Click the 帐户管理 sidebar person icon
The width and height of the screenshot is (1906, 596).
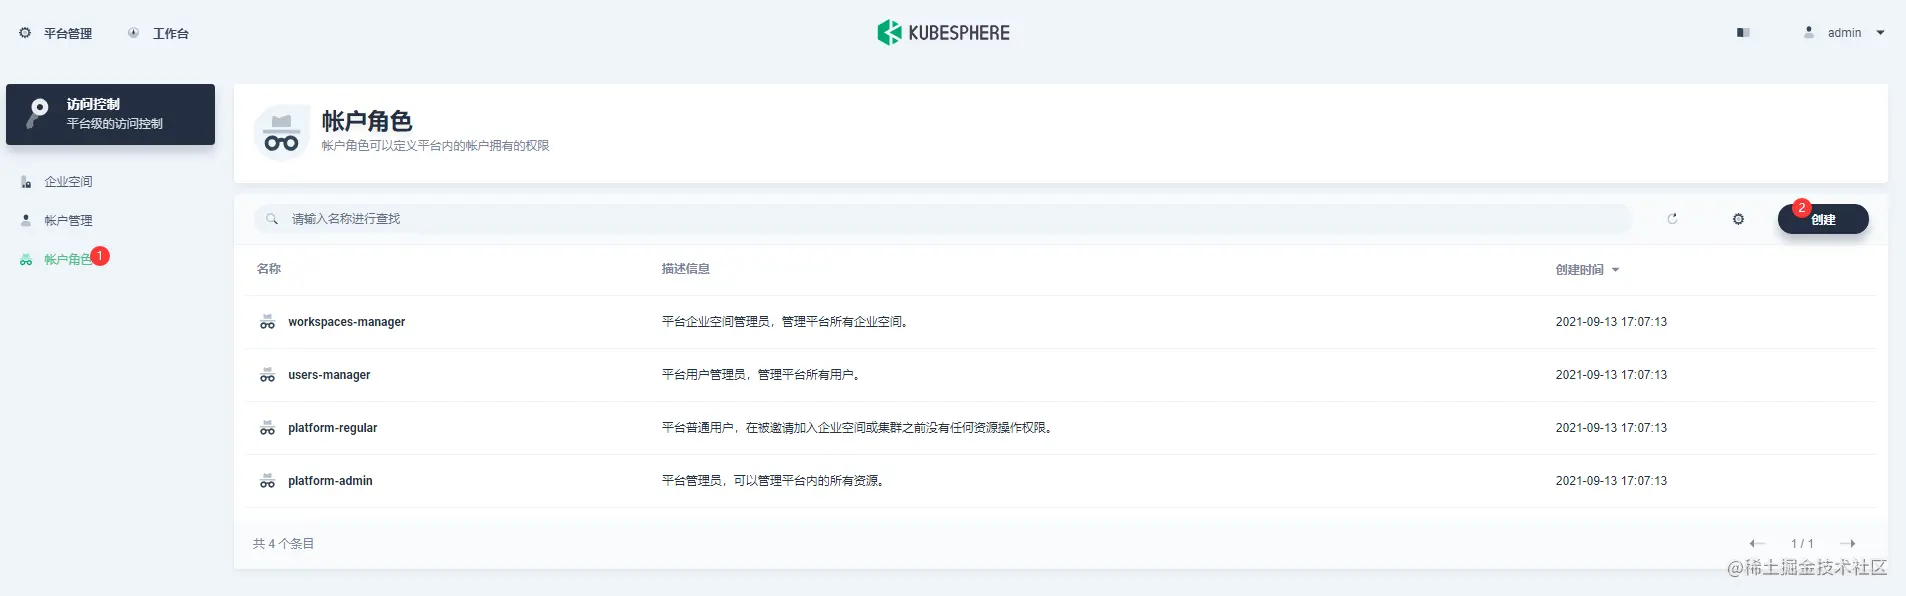click(x=26, y=220)
